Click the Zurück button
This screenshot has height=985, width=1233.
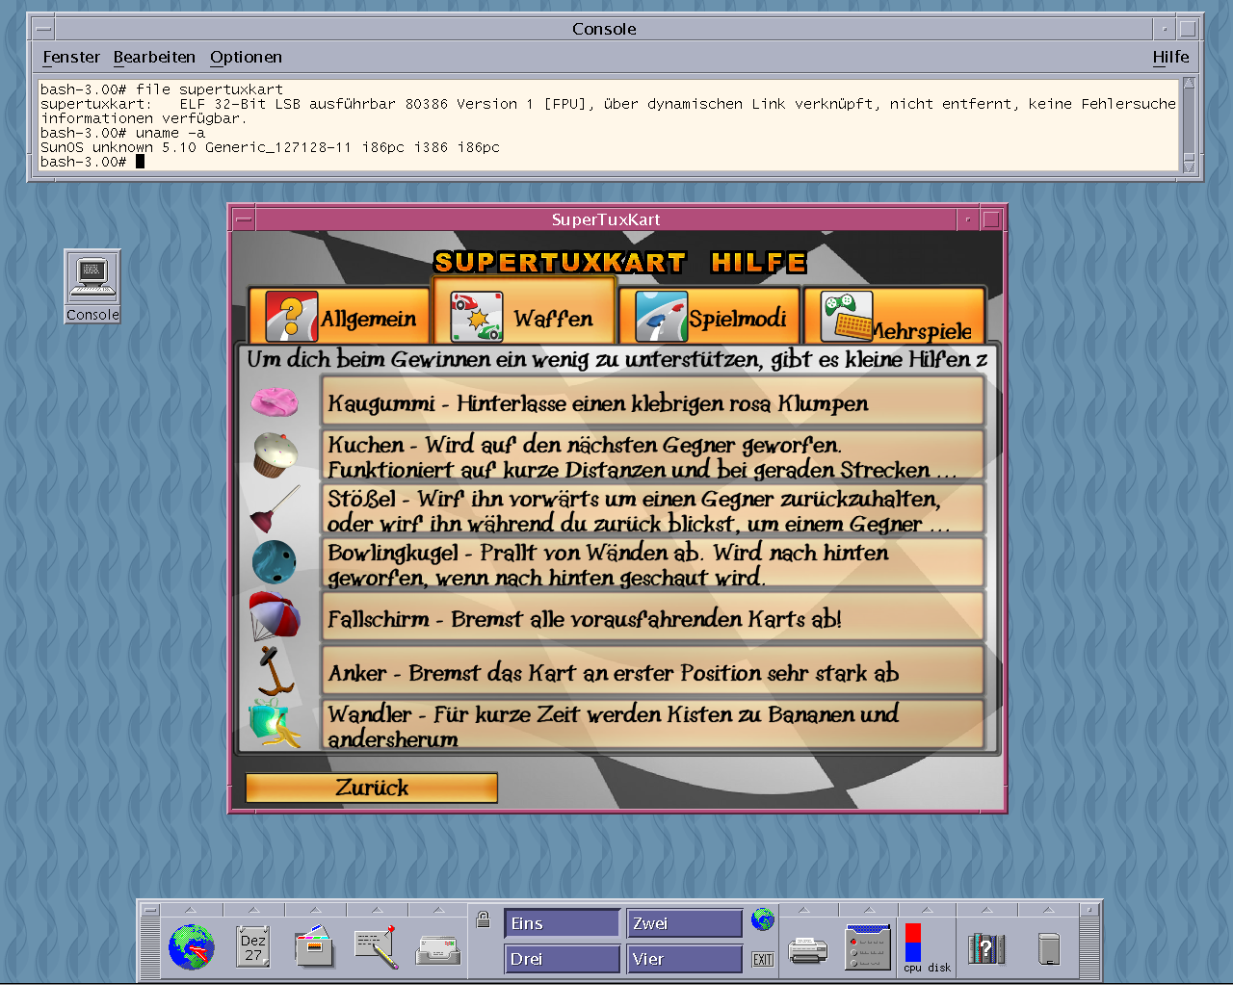(x=371, y=787)
